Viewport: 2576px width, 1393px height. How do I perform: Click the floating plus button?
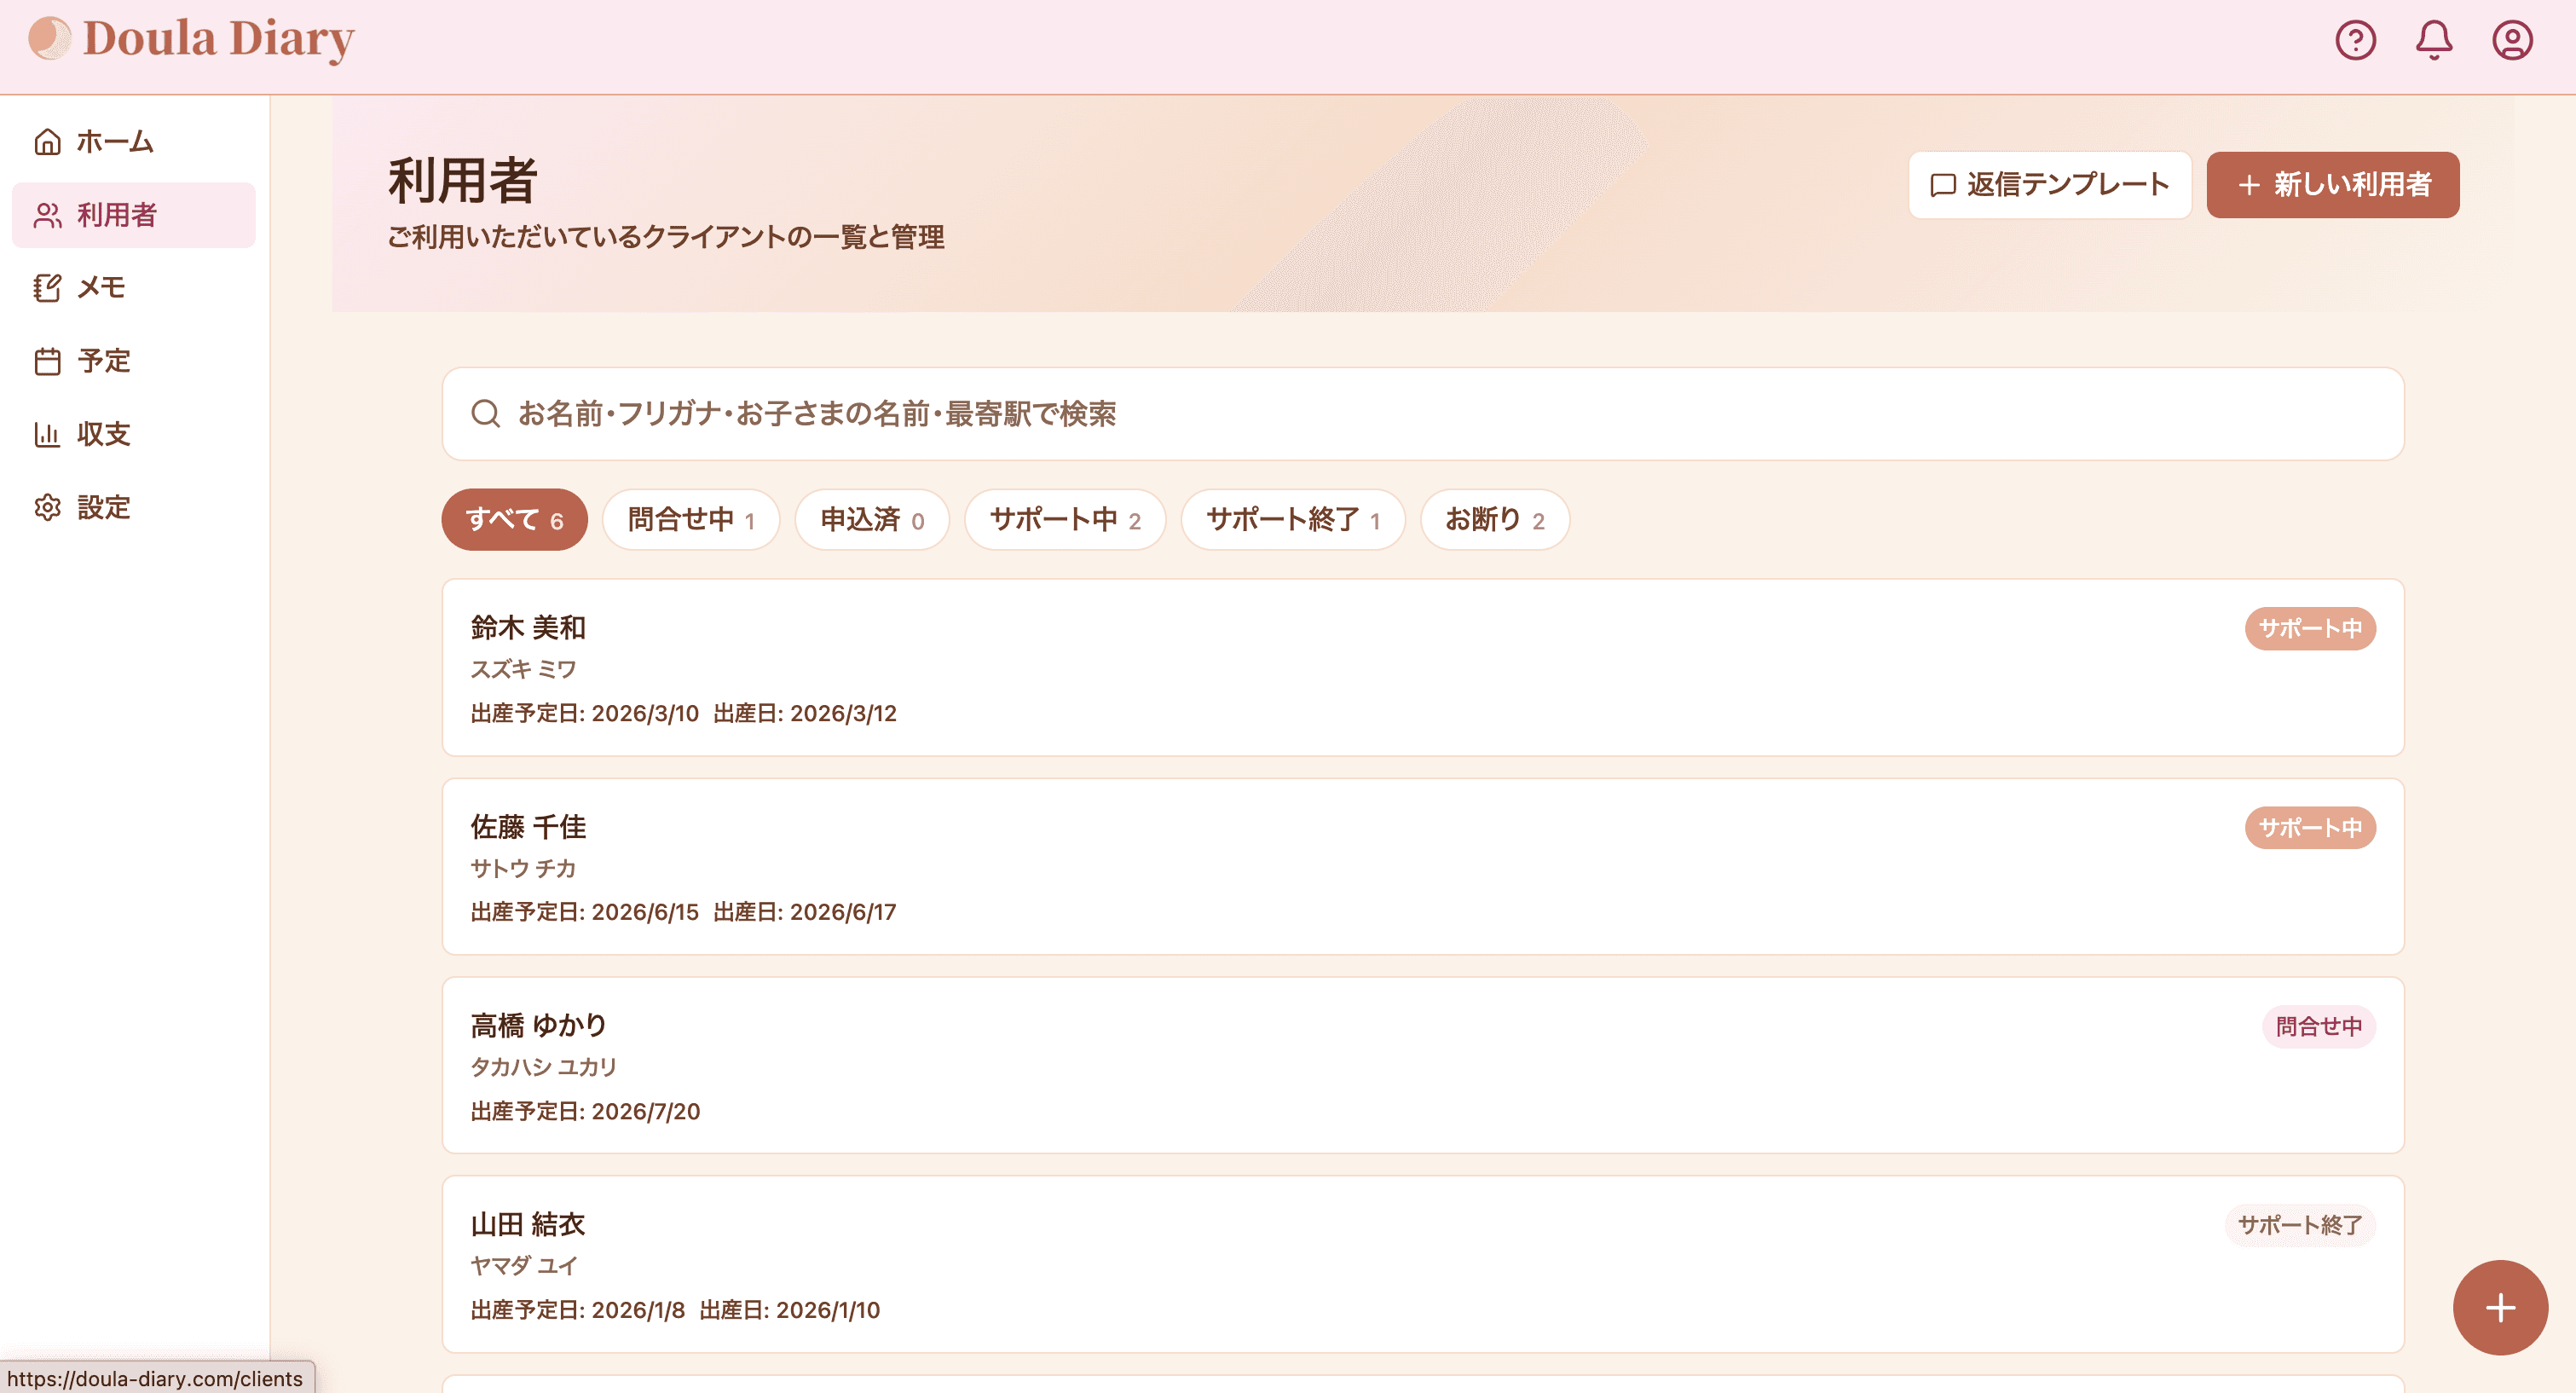pos(2500,1307)
